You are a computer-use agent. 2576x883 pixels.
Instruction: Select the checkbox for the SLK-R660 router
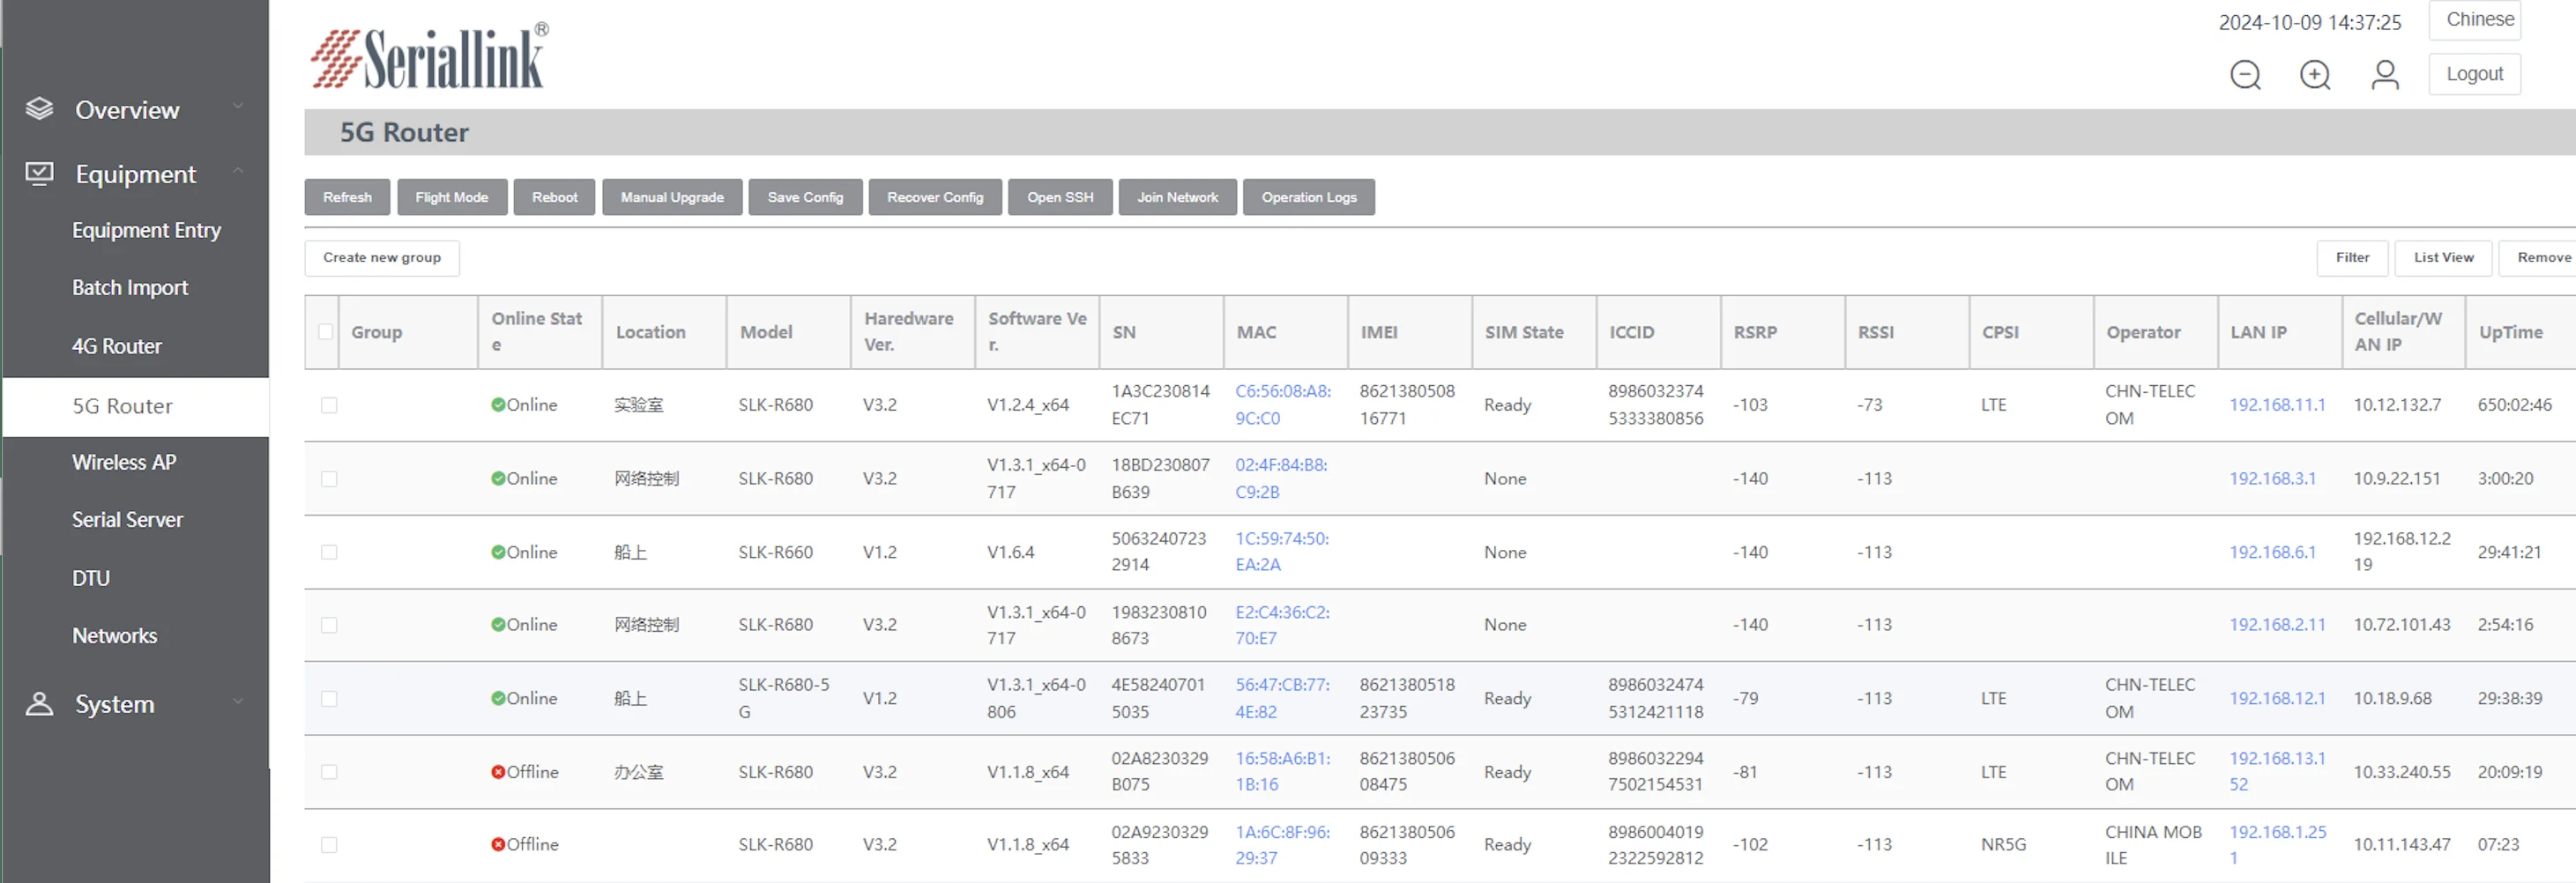(329, 552)
